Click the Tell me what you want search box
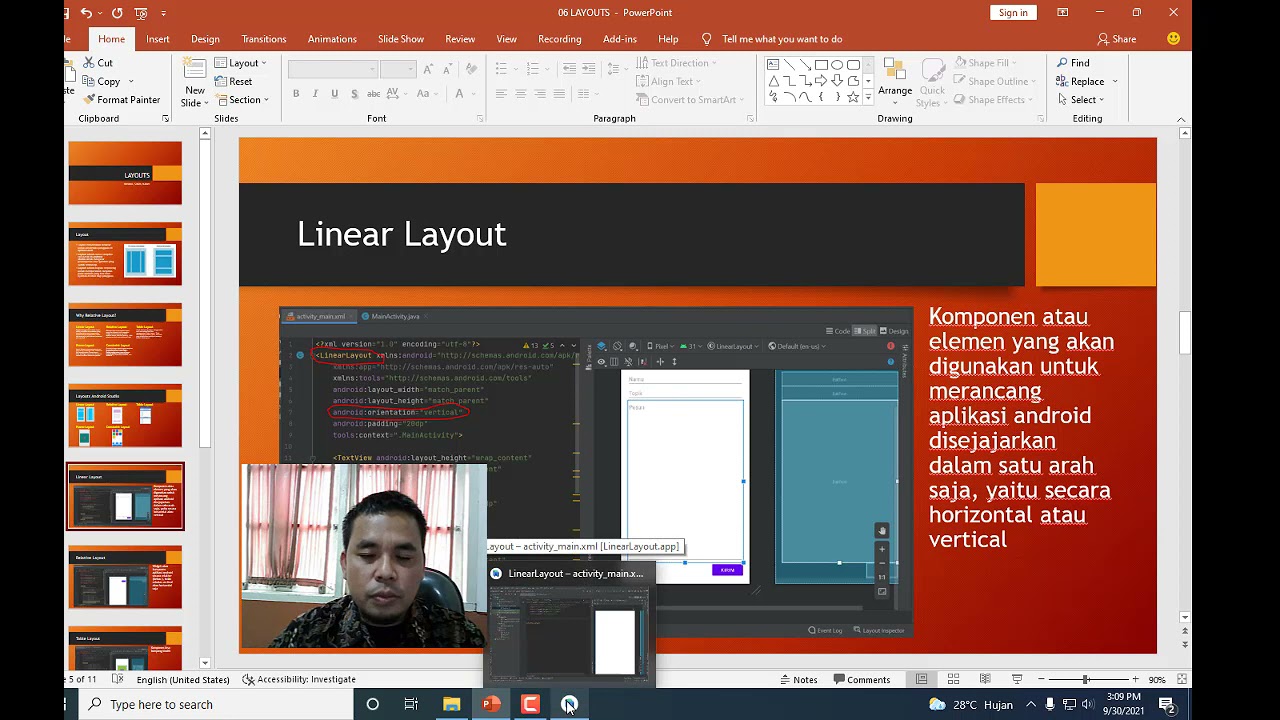 click(x=772, y=39)
